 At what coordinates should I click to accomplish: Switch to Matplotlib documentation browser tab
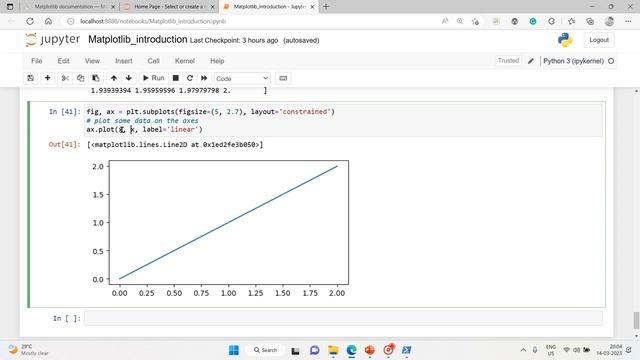pos(69,7)
